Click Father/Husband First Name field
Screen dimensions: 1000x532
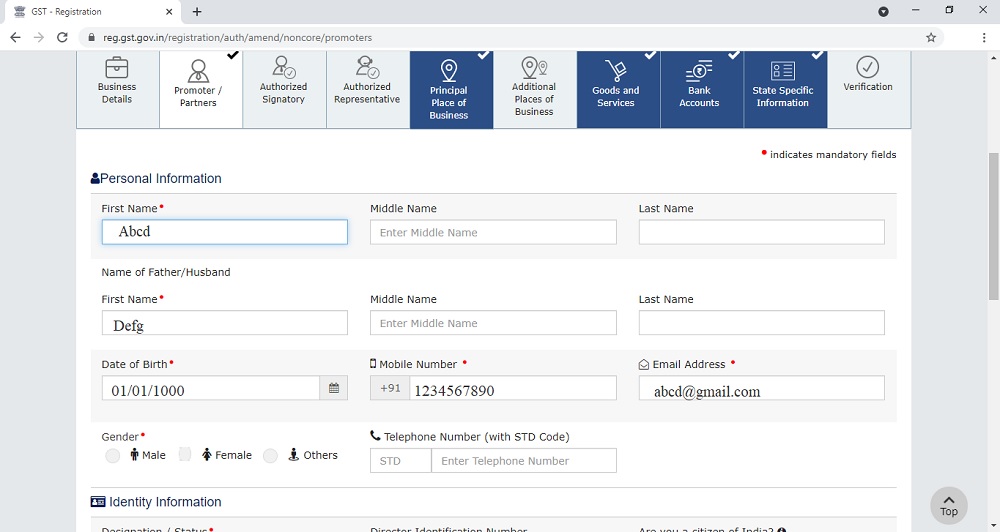(224, 323)
